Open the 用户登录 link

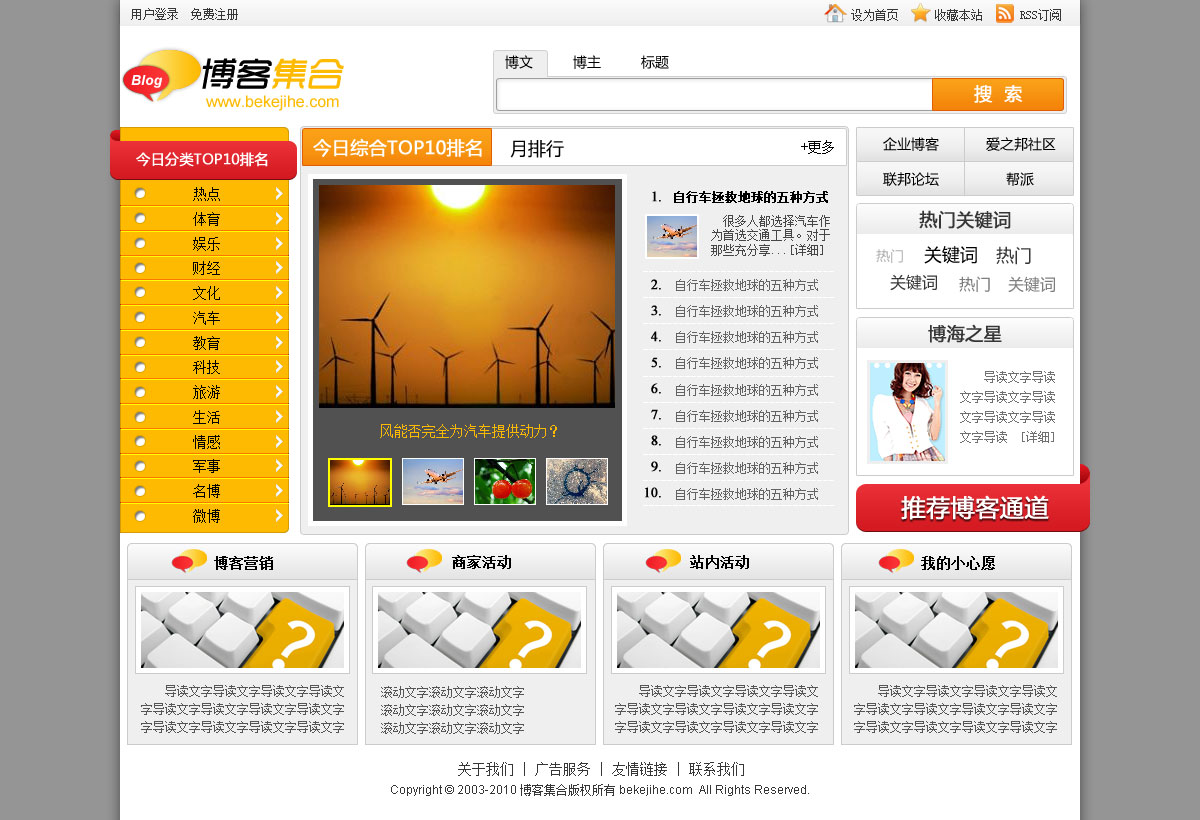coord(155,14)
